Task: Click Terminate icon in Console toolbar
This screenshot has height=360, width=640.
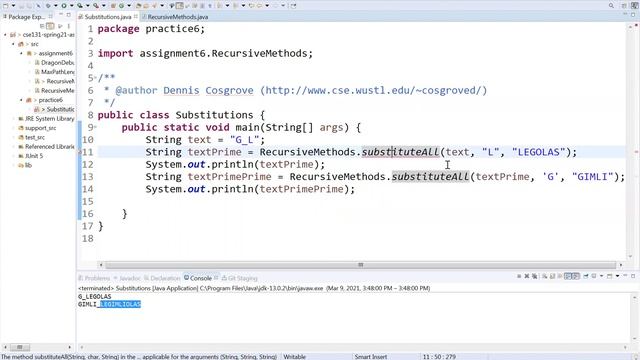Action: tap(519, 276)
